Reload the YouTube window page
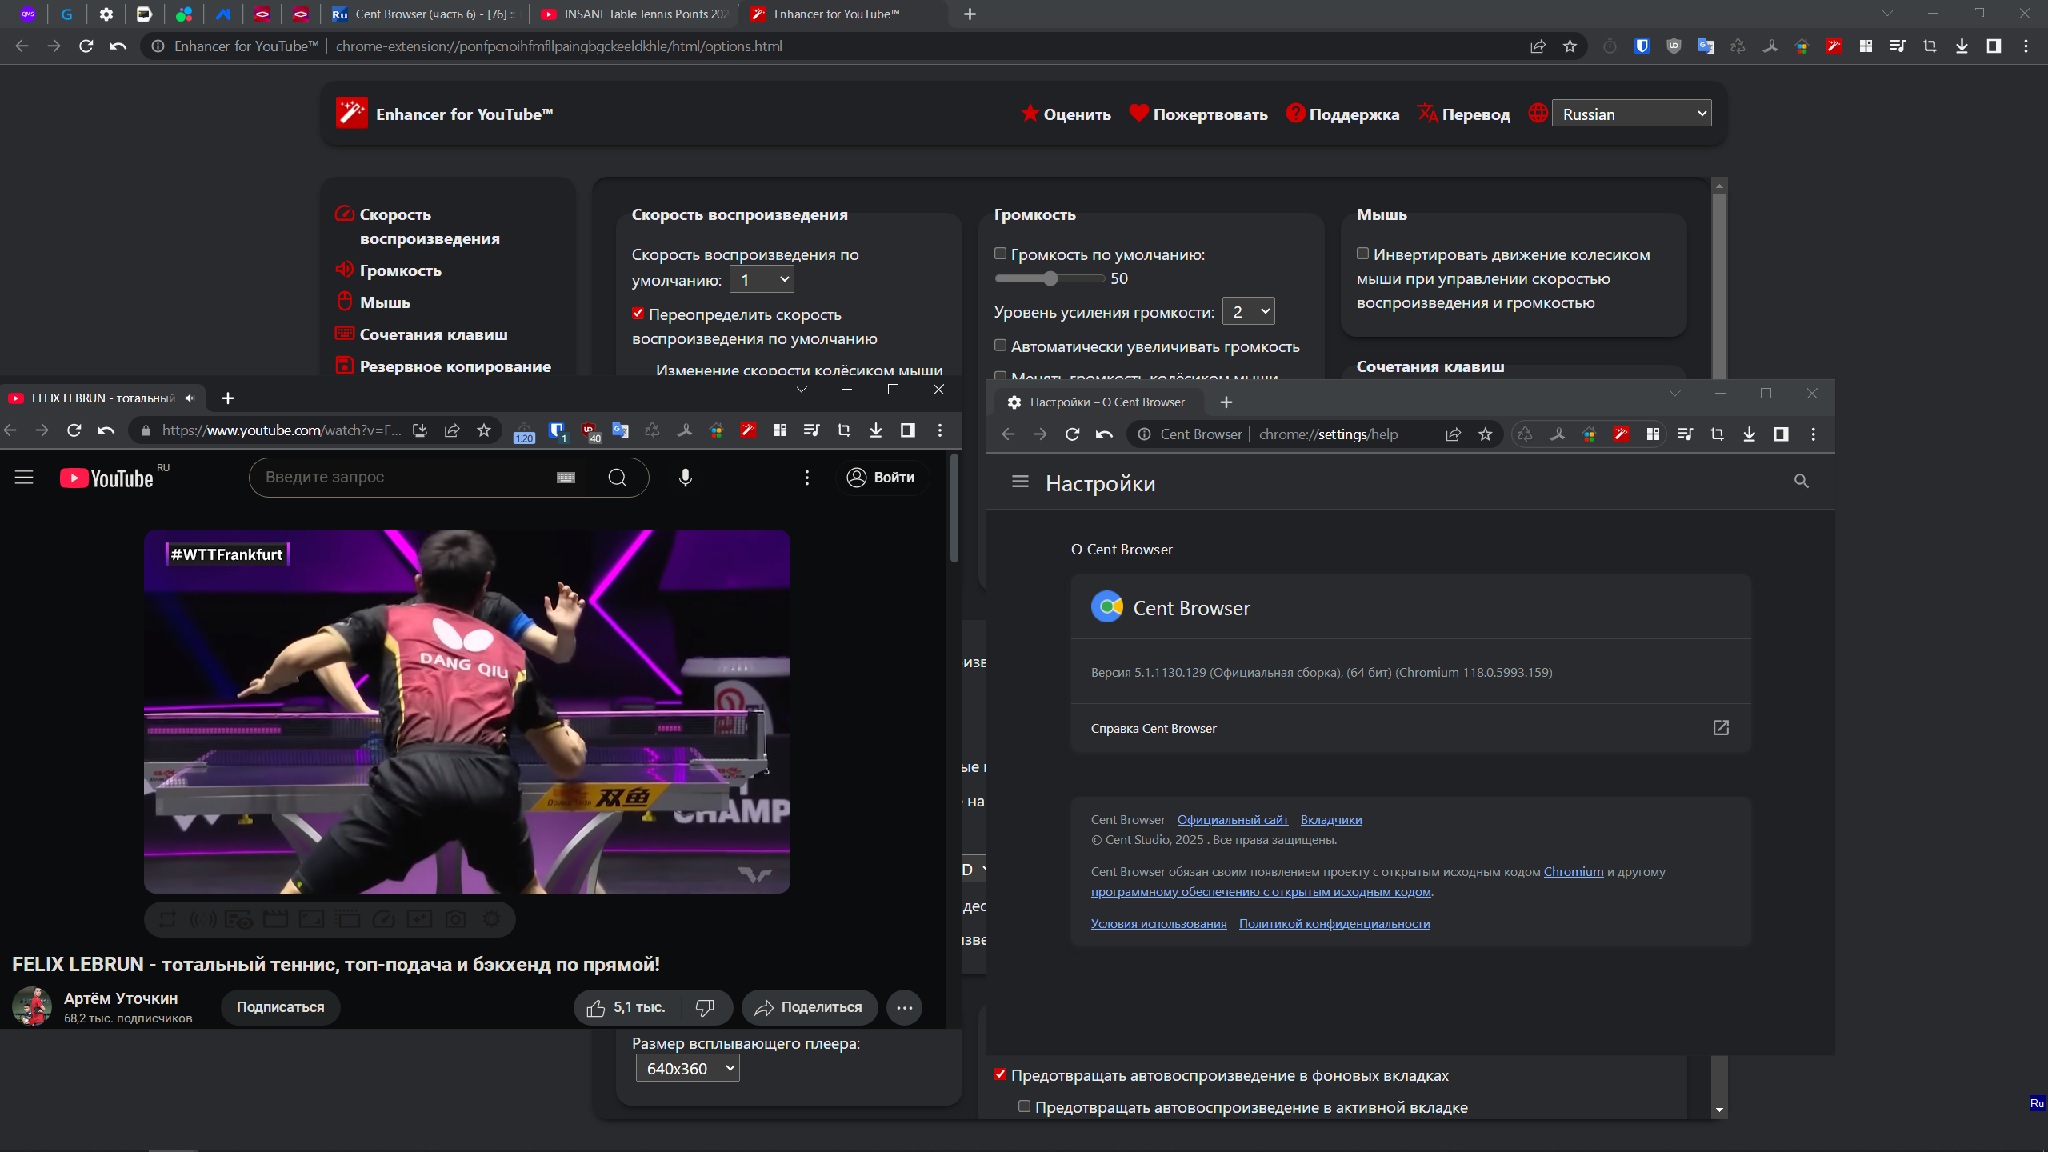The image size is (2048, 1152). pyautogui.click(x=74, y=430)
